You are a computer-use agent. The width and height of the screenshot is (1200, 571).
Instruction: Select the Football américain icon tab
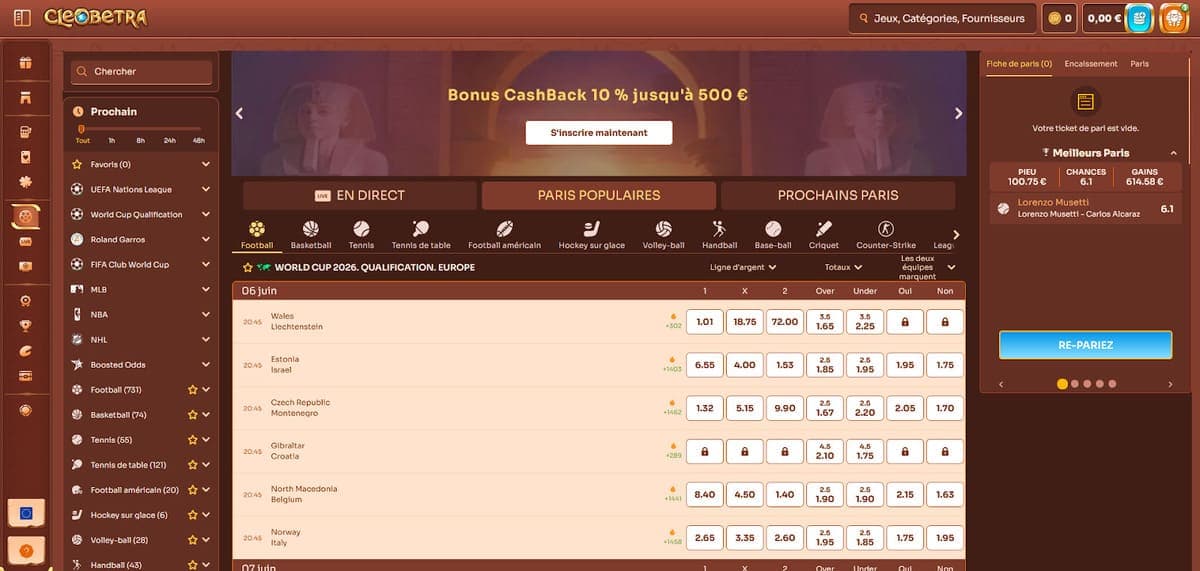coord(504,236)
